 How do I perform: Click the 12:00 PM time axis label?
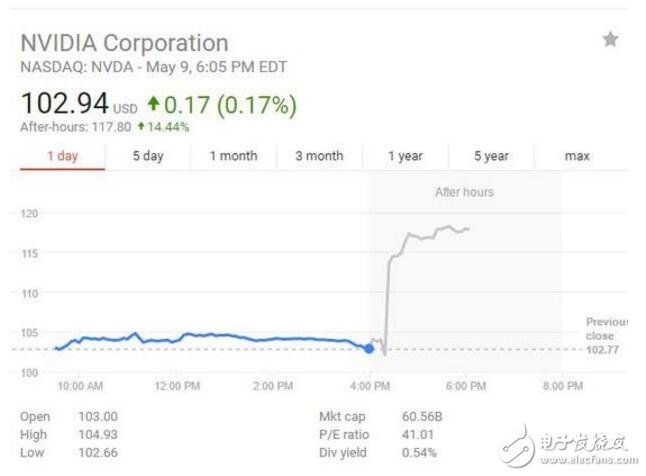[x=176, y=386]
